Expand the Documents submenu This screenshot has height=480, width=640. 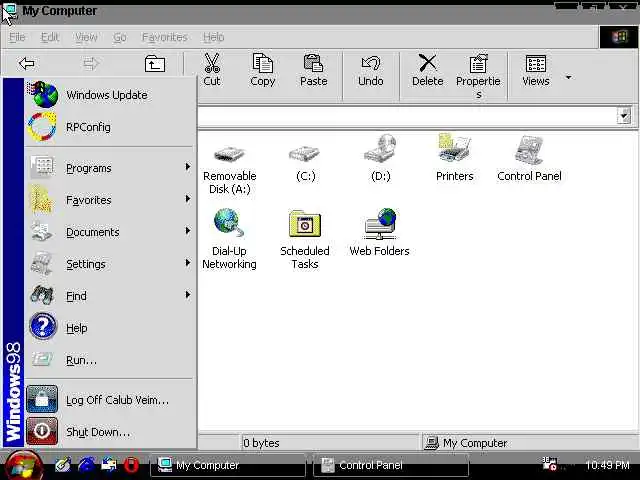coord(110,232)
